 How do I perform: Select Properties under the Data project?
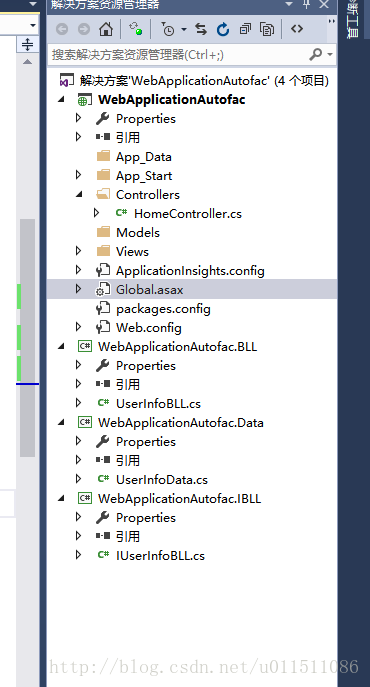pos(146,442)
